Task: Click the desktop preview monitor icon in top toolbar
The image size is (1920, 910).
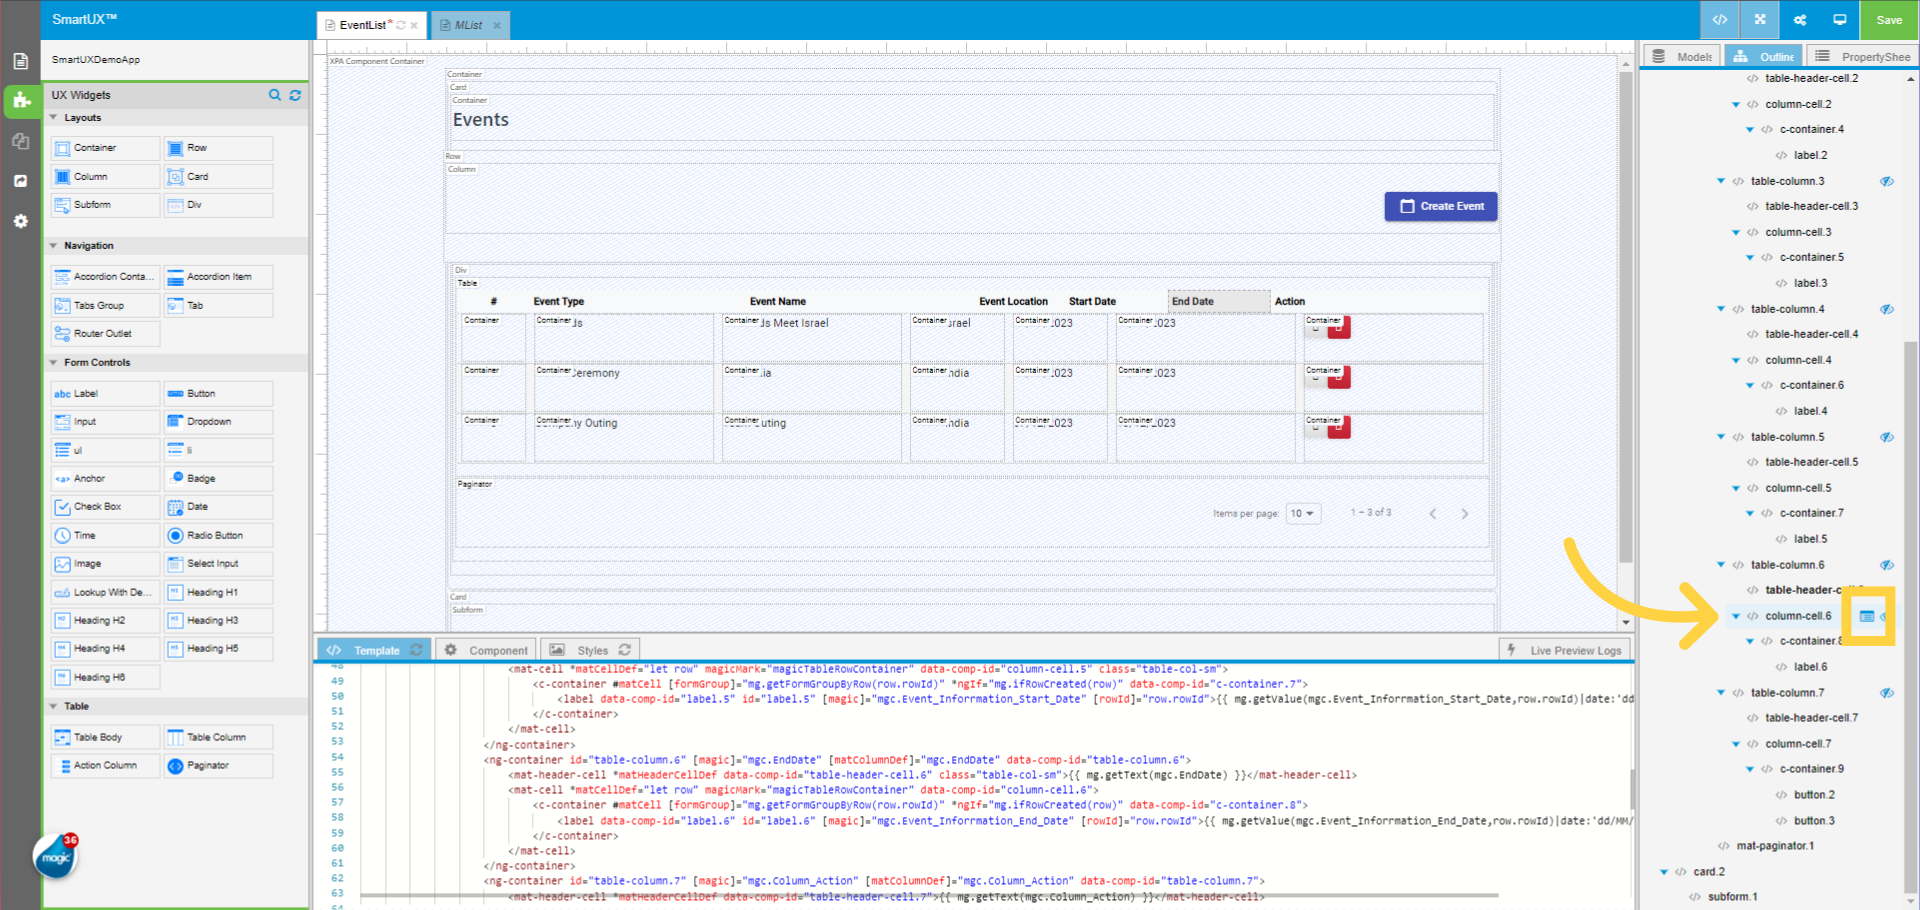Action: (x=1840, y=19)
